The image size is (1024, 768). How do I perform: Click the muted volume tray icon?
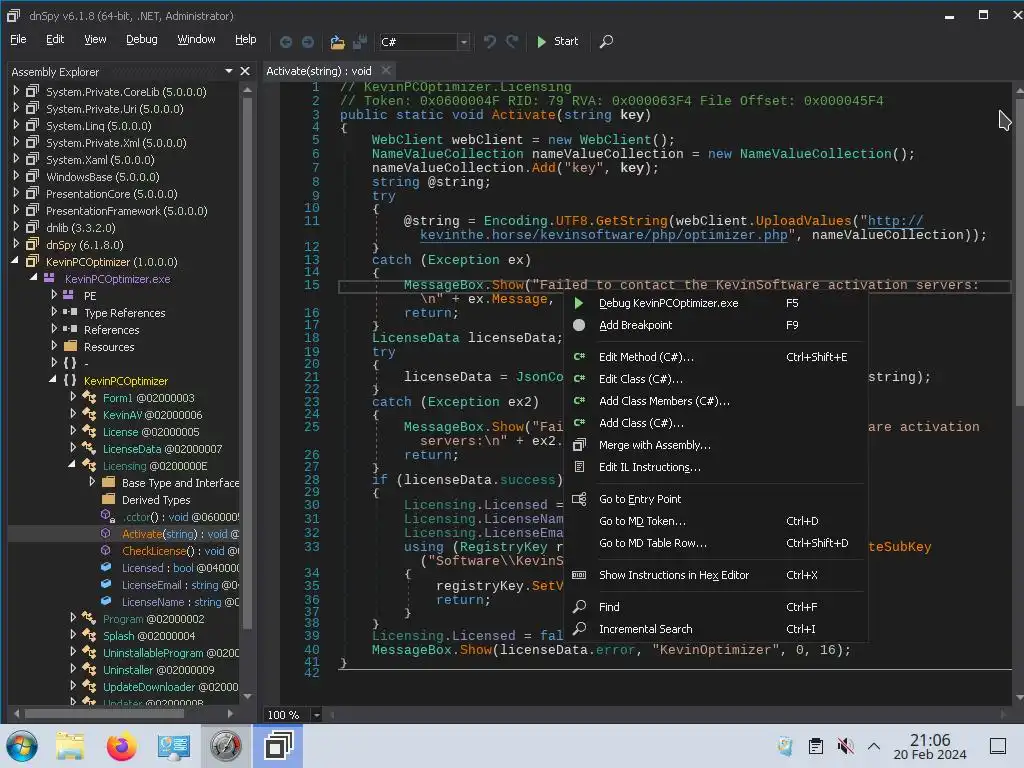[x=846, y=746]
